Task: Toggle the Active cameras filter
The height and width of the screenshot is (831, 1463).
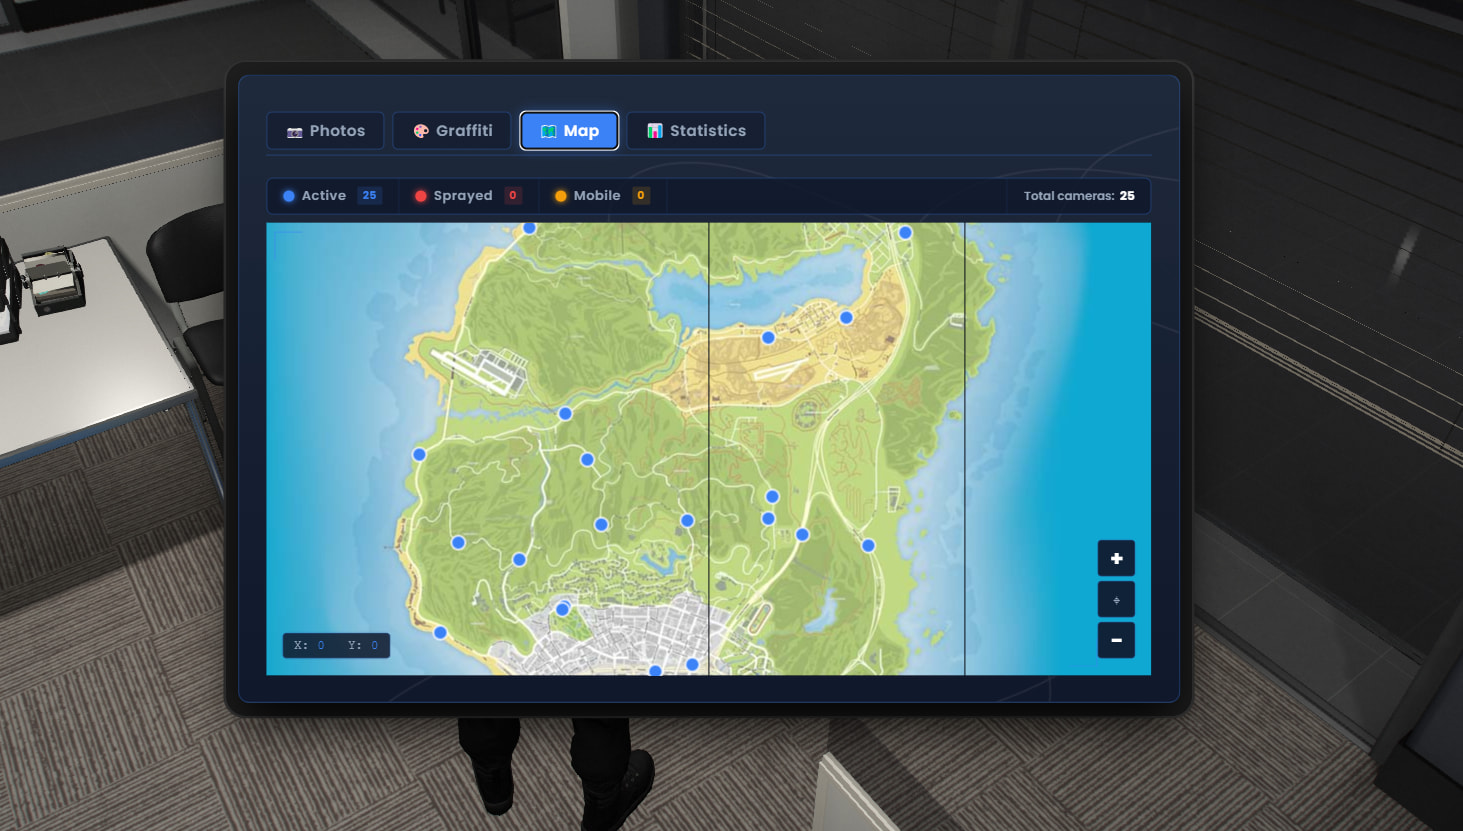Action: point(331,196)
